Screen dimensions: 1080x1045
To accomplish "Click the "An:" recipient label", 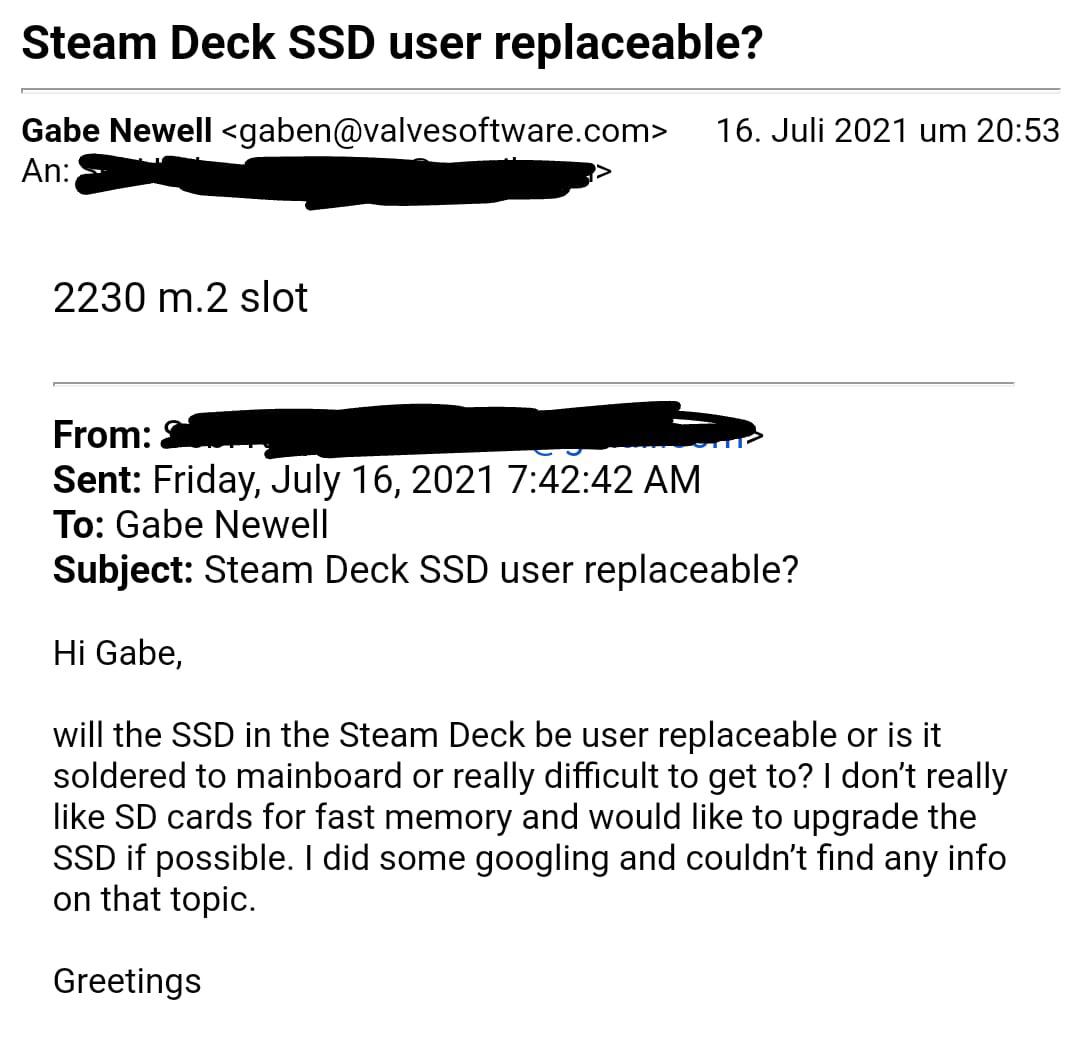I will [45, 171].
